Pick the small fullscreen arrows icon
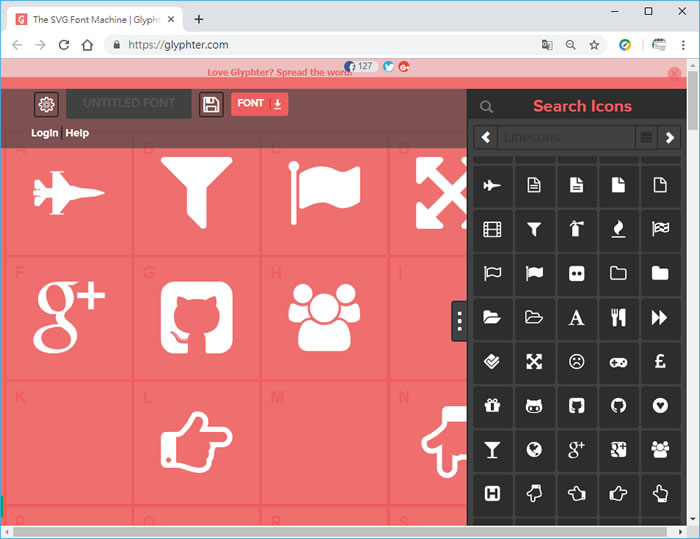Screen dimensions: 700x539 (x=534, y=362)
